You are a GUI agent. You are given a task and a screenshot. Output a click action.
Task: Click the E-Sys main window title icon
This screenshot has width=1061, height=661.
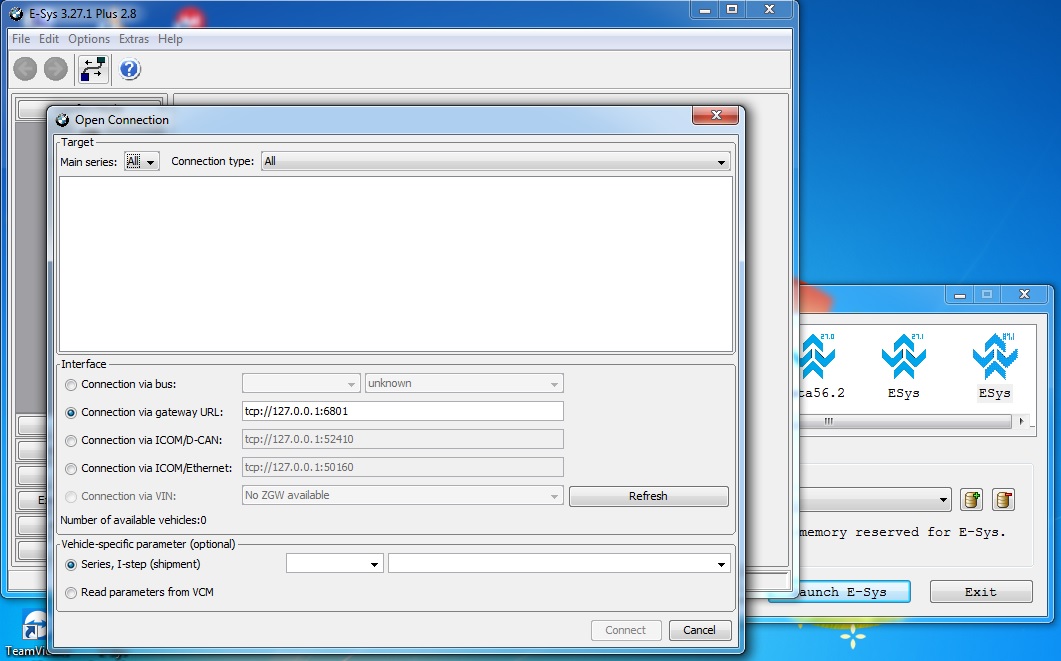click(x=16, y=14)
